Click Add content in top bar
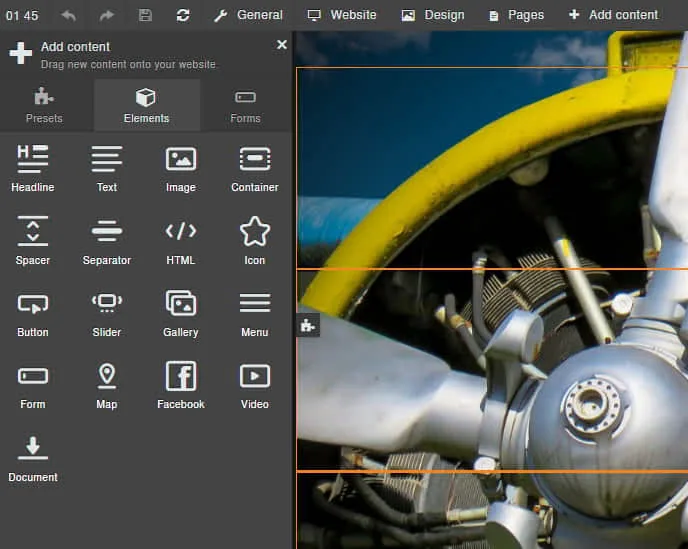This screenshot has height=549, width=688. 614,15
